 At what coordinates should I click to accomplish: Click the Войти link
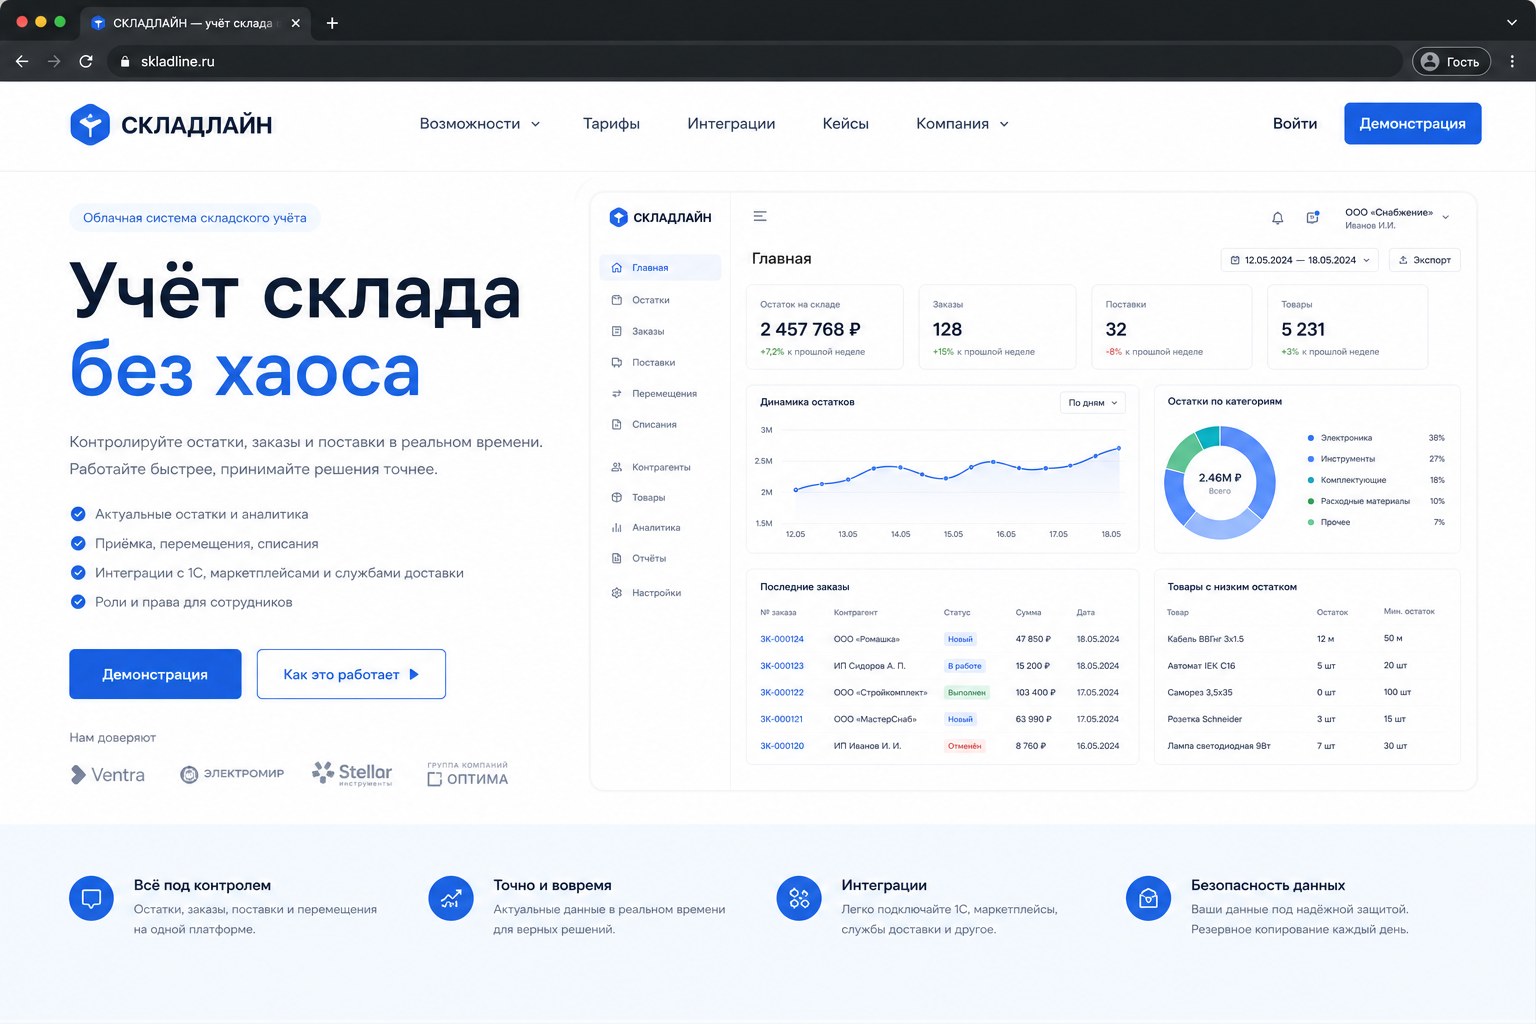click(x=1295, y=124)
